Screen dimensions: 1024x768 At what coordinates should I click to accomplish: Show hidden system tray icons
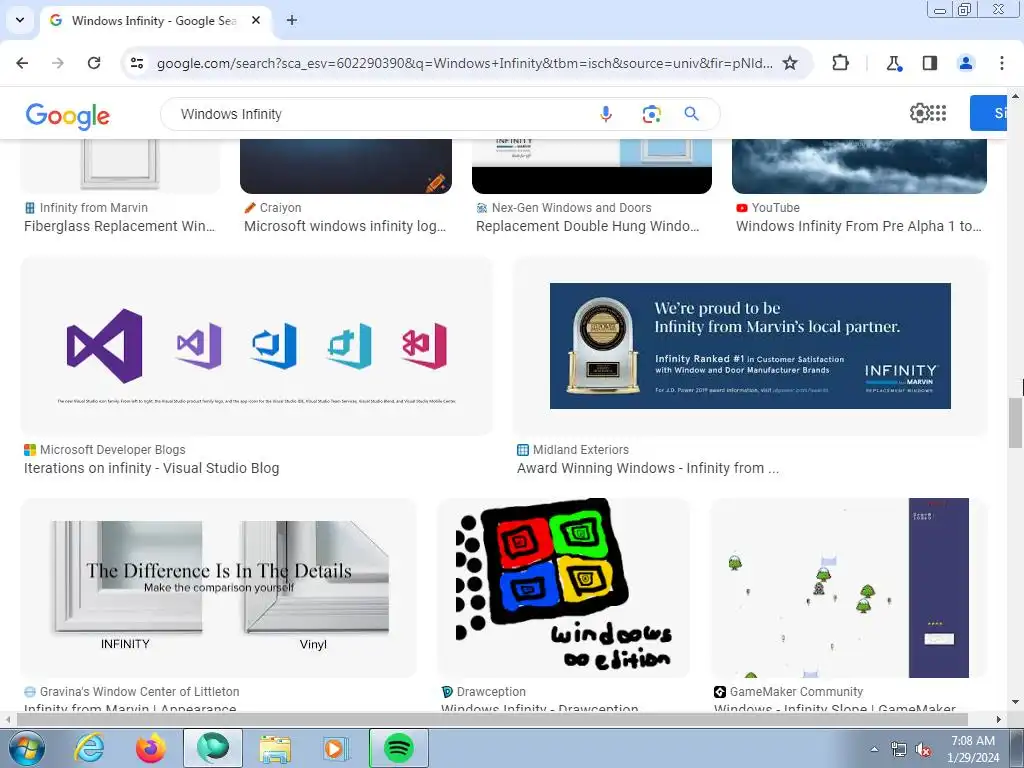(874, 749)
